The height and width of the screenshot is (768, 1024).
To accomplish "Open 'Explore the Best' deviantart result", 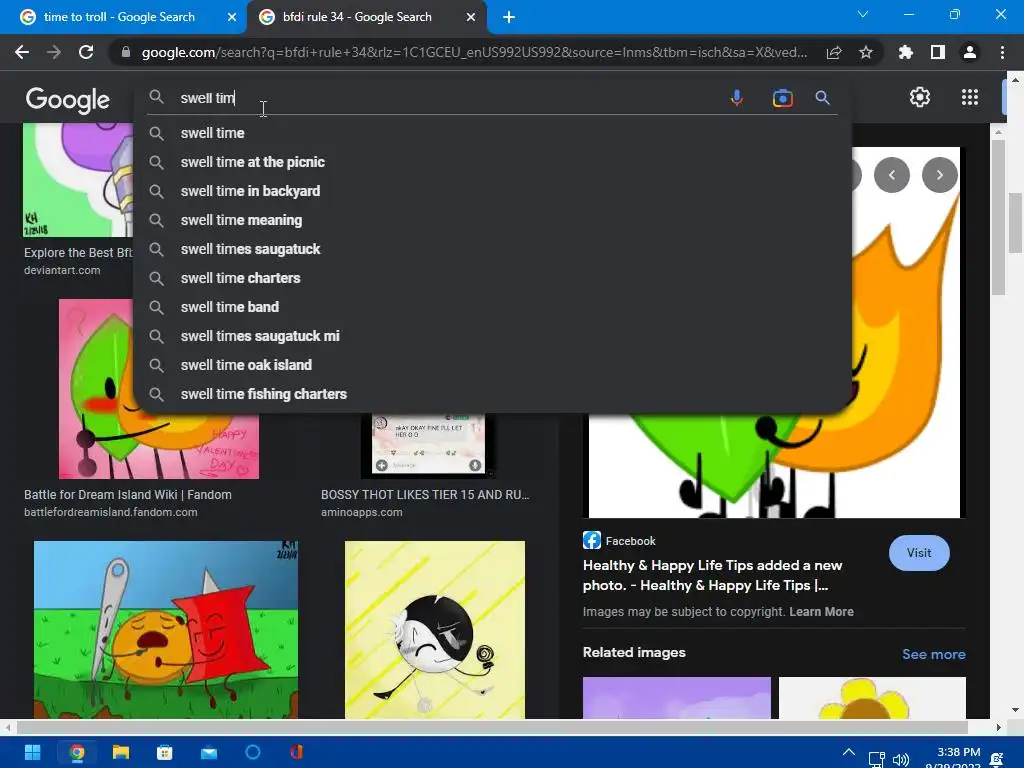I will tap(78, 252).
